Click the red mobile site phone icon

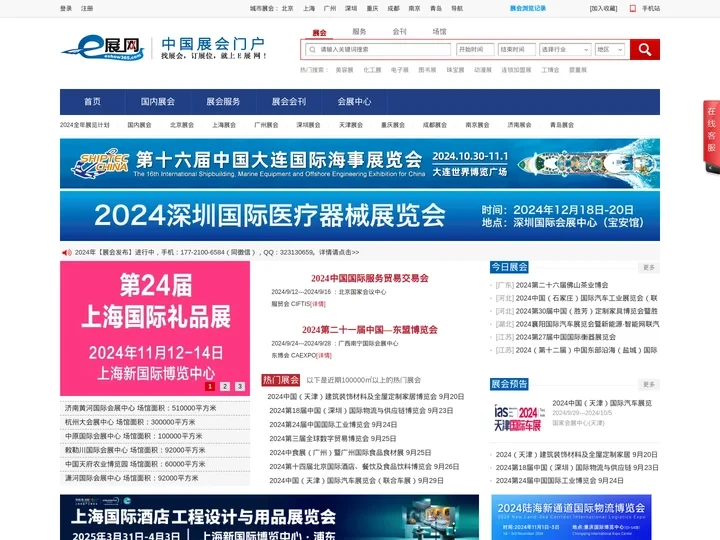(633, 8)
